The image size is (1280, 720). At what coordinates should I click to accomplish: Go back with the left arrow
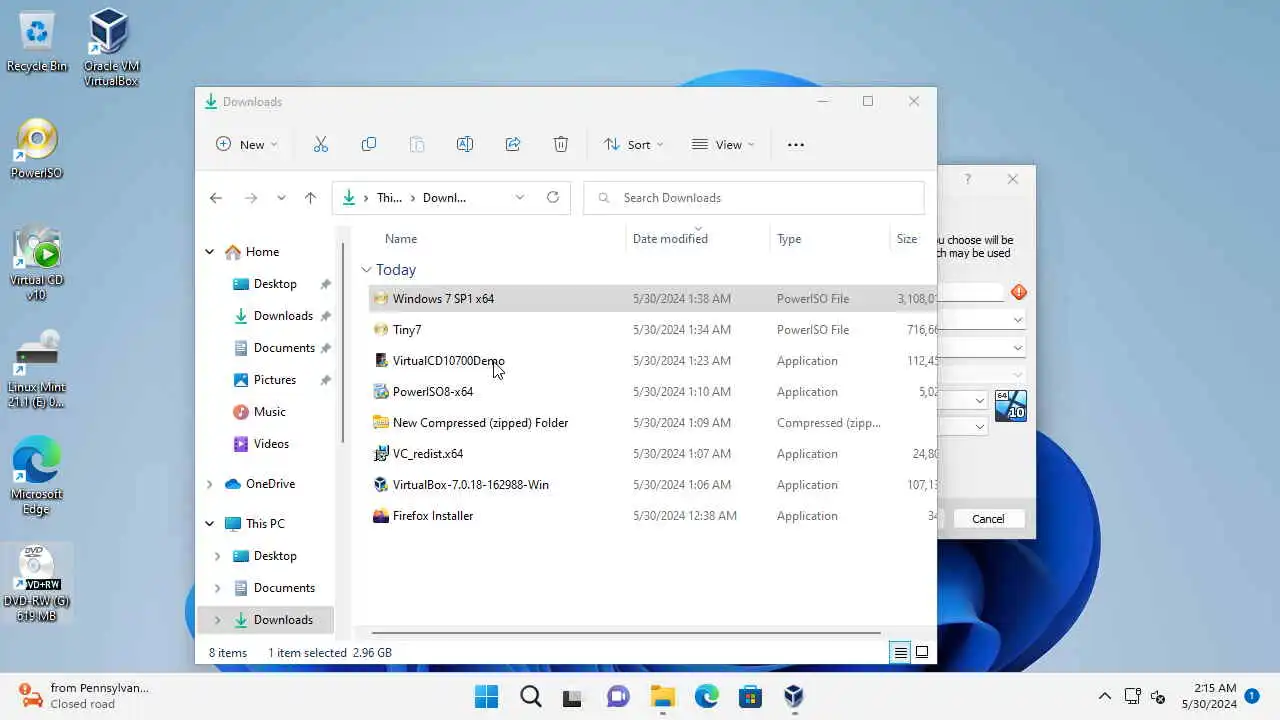tap(216, 198)
